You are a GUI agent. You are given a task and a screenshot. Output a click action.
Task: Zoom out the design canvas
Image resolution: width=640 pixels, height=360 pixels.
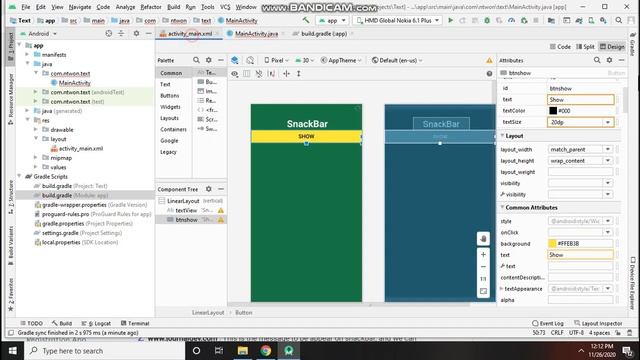483,267
